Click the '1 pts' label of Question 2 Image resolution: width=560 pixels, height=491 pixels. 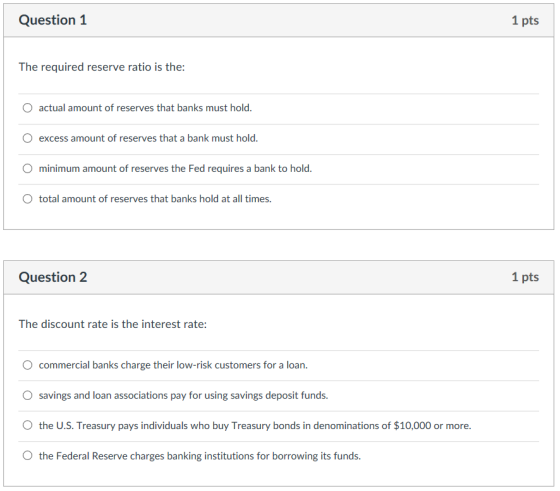(525, 277)
